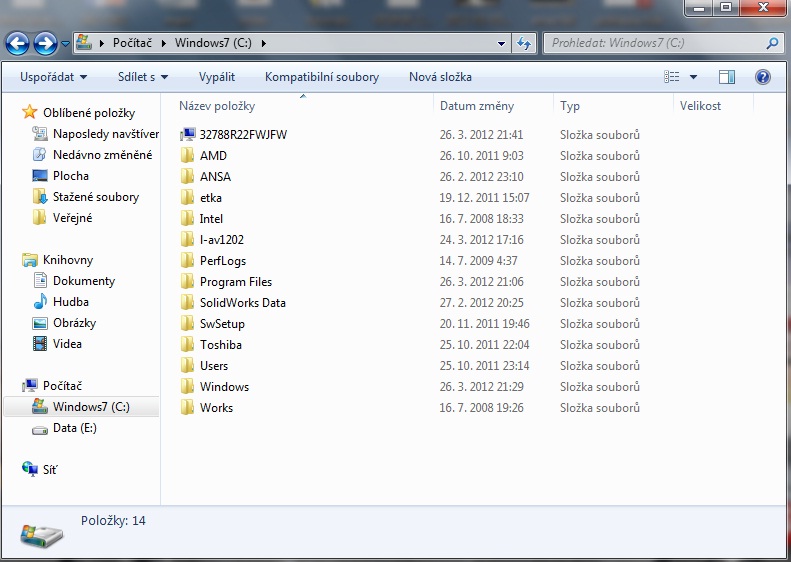Select the Oblíbené položky star icon

click(x=30, y=112)
